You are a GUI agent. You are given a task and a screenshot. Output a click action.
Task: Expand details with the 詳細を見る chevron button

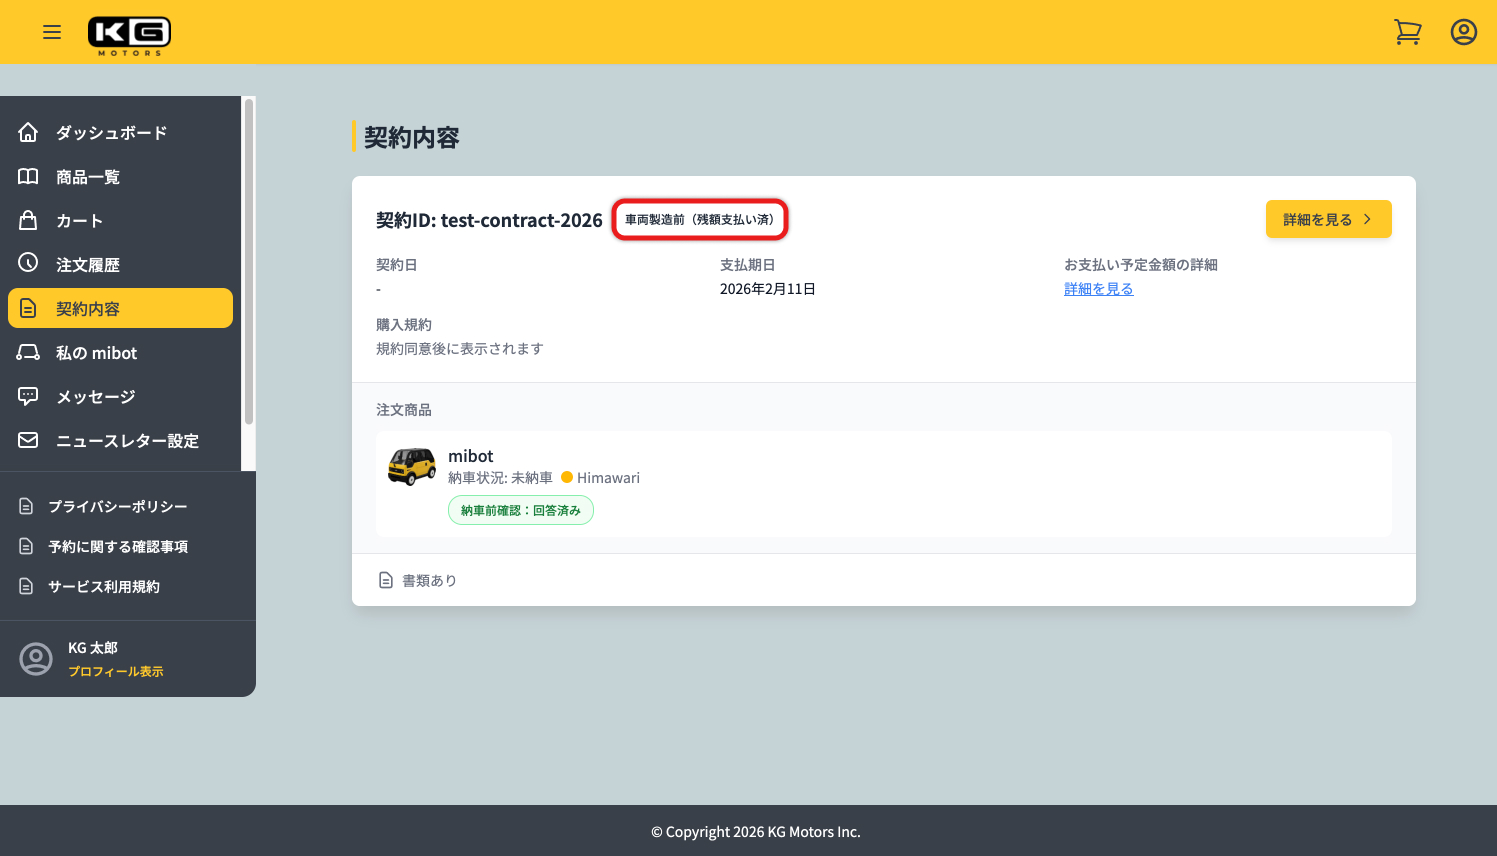click(1328, 218)
